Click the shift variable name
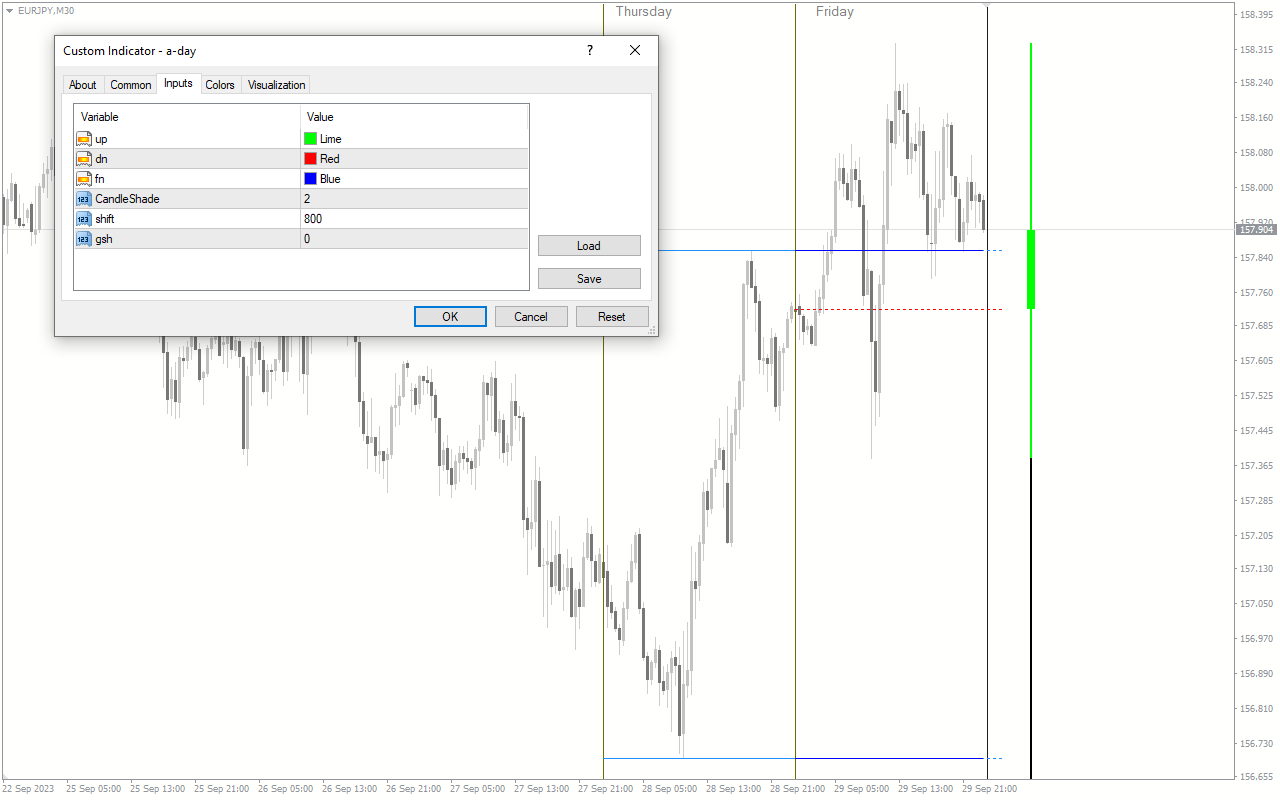 (x=104, y=219)
